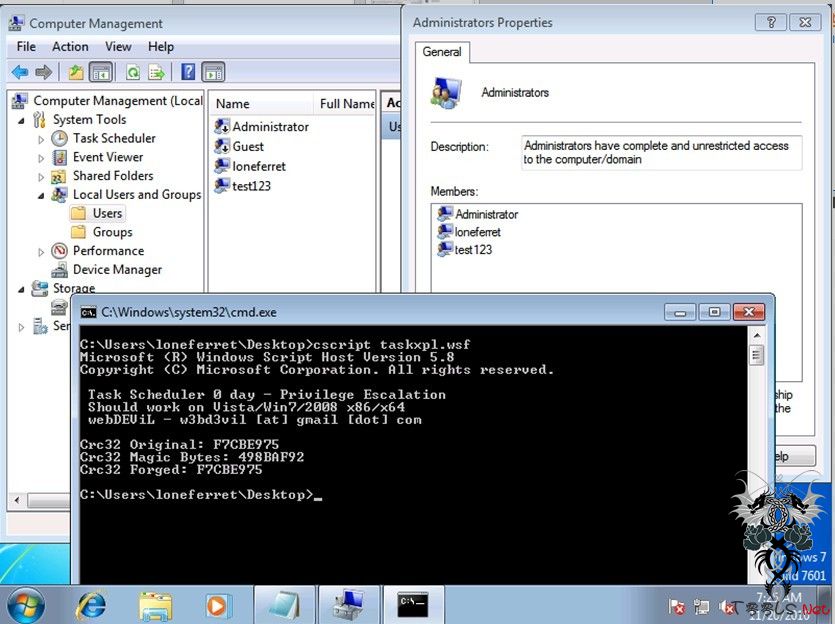Click the blue Help toolbar icon
The width and height of the screenshot is (835, 624).
[188, 72]
